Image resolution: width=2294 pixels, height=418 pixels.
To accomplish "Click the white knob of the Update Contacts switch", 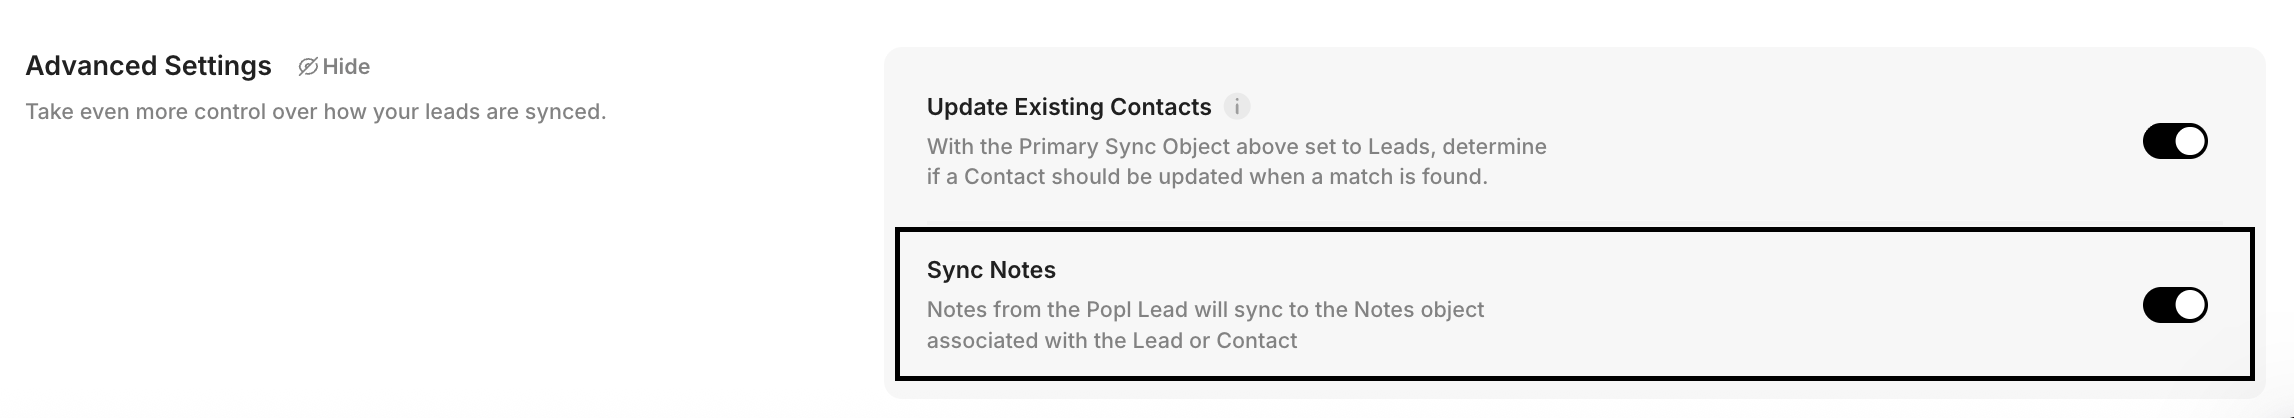I will [2189, 142].
